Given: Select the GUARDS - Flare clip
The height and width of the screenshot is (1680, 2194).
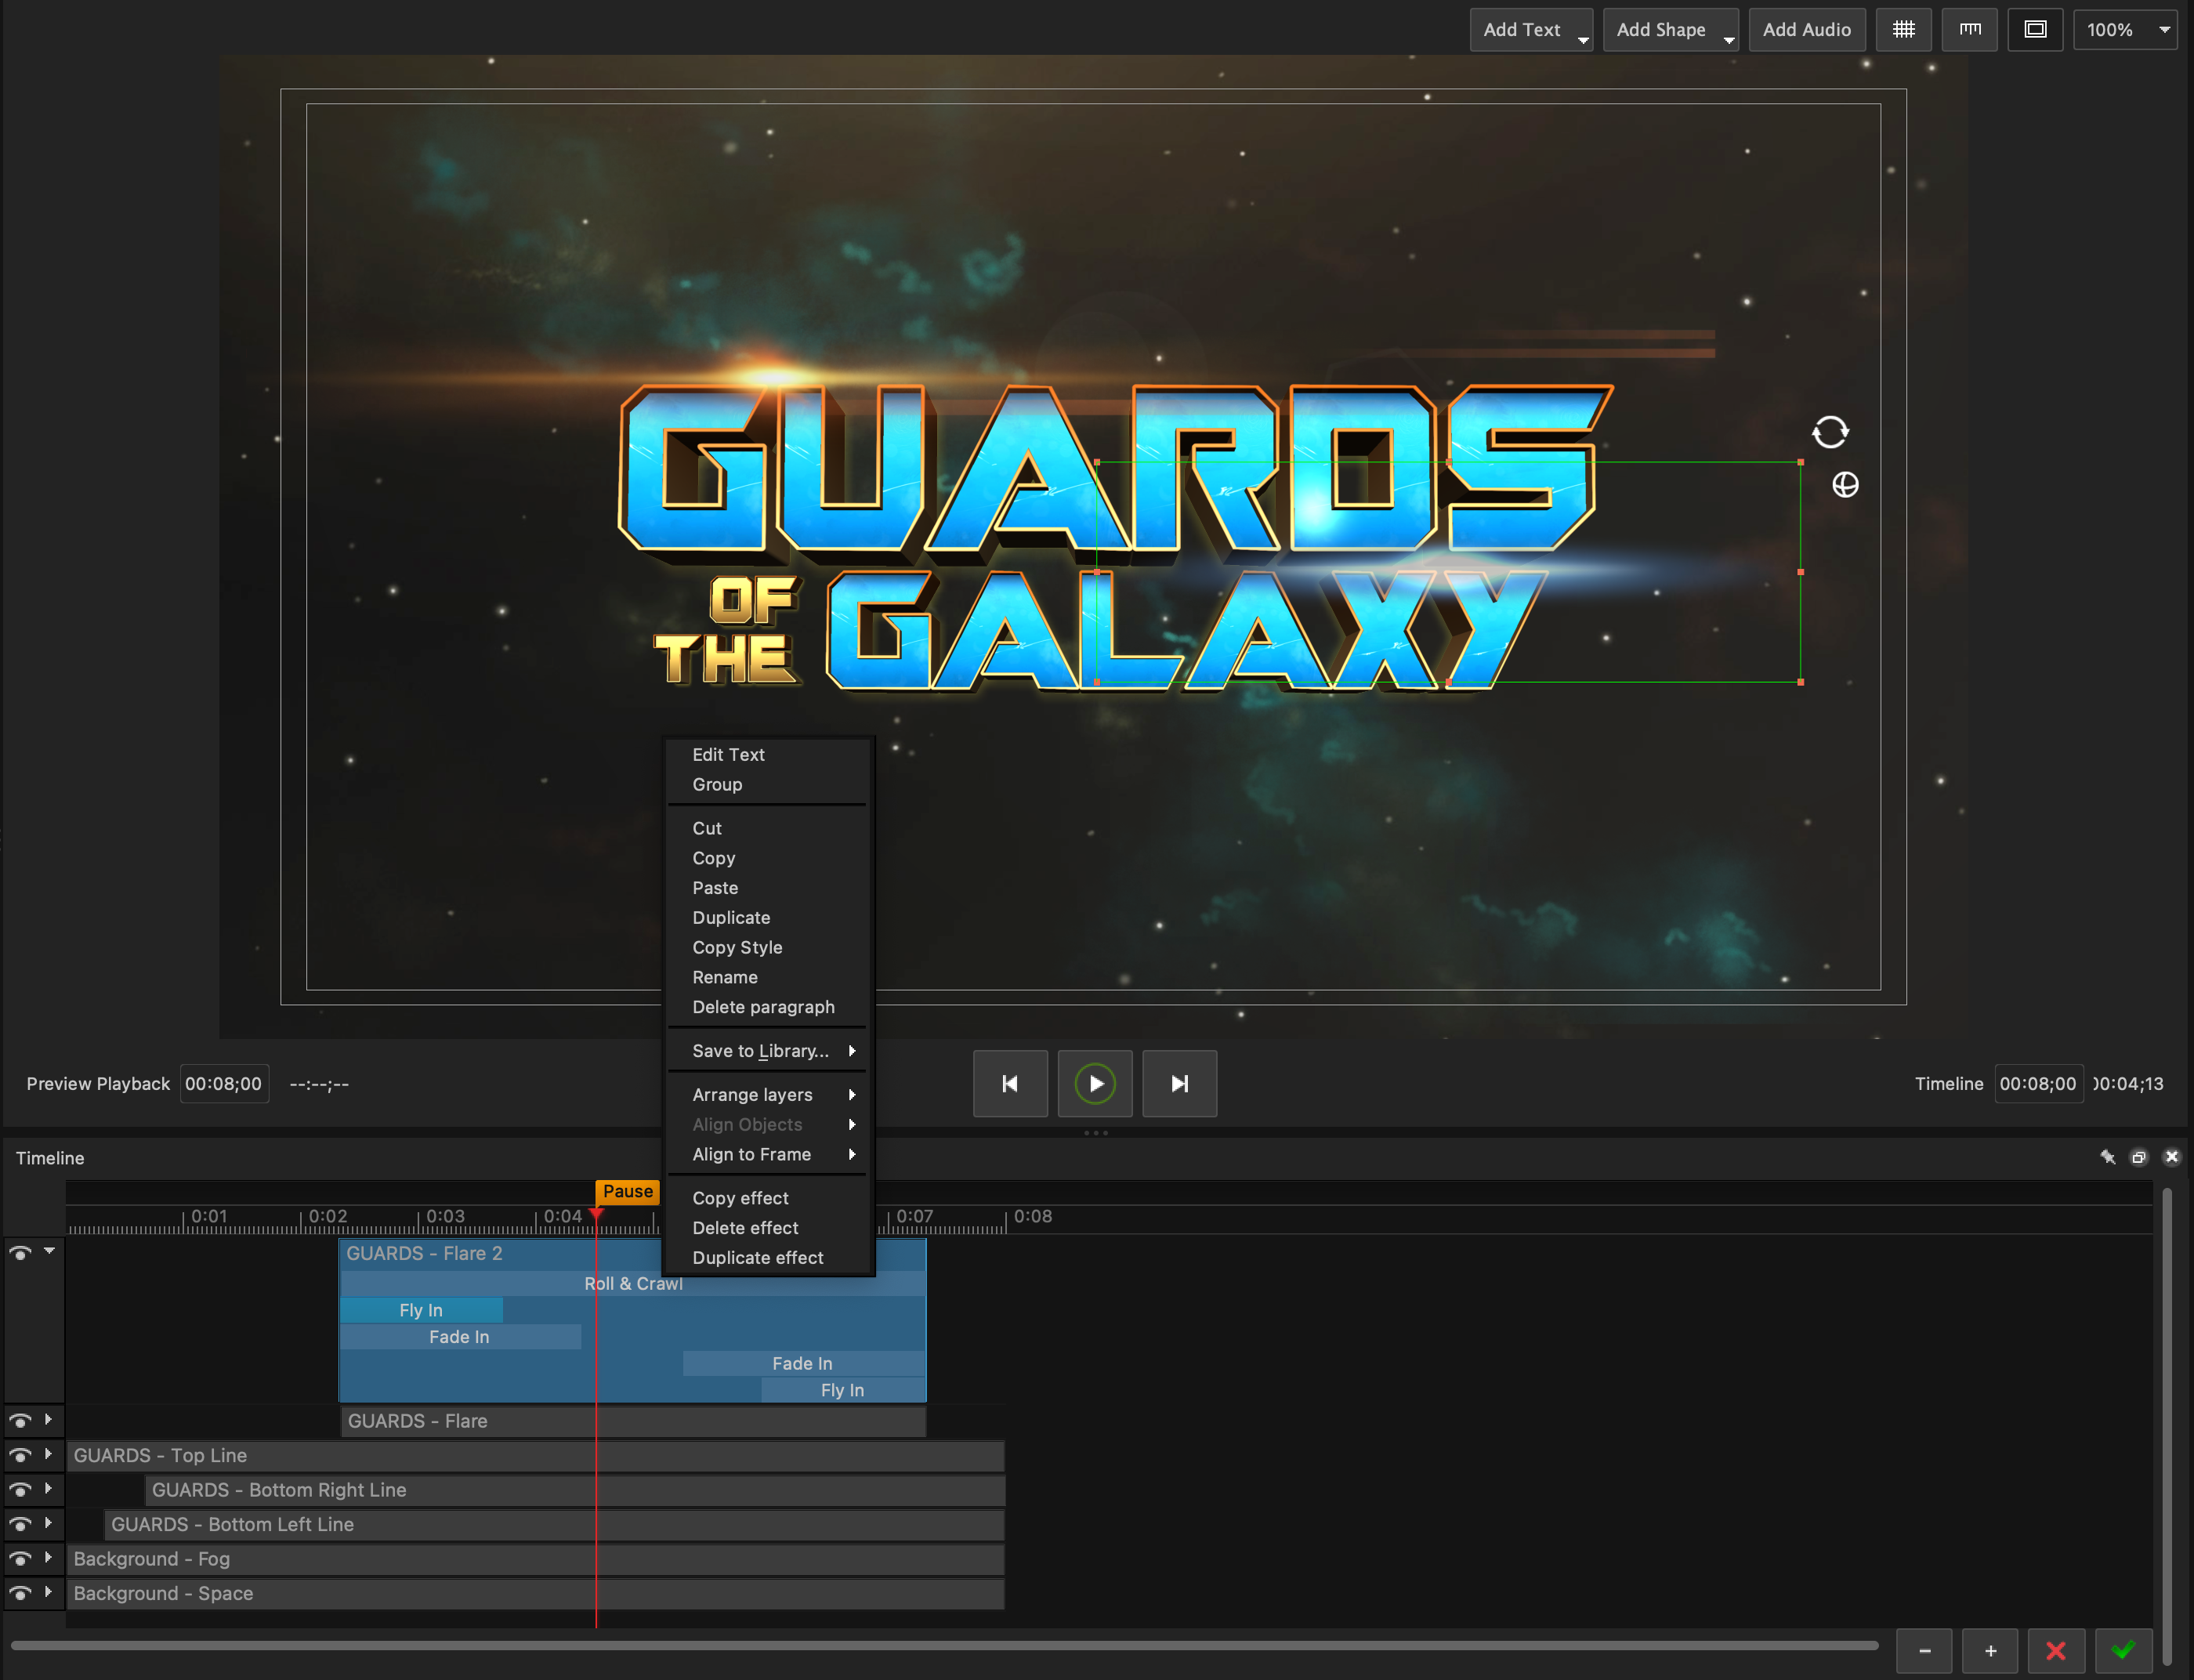Looking at the screenshot, I should coord(633,1421).
